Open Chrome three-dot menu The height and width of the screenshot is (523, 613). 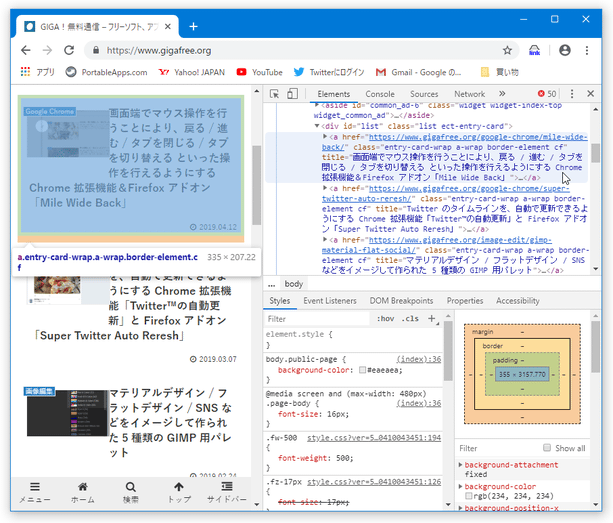(587, 50)
